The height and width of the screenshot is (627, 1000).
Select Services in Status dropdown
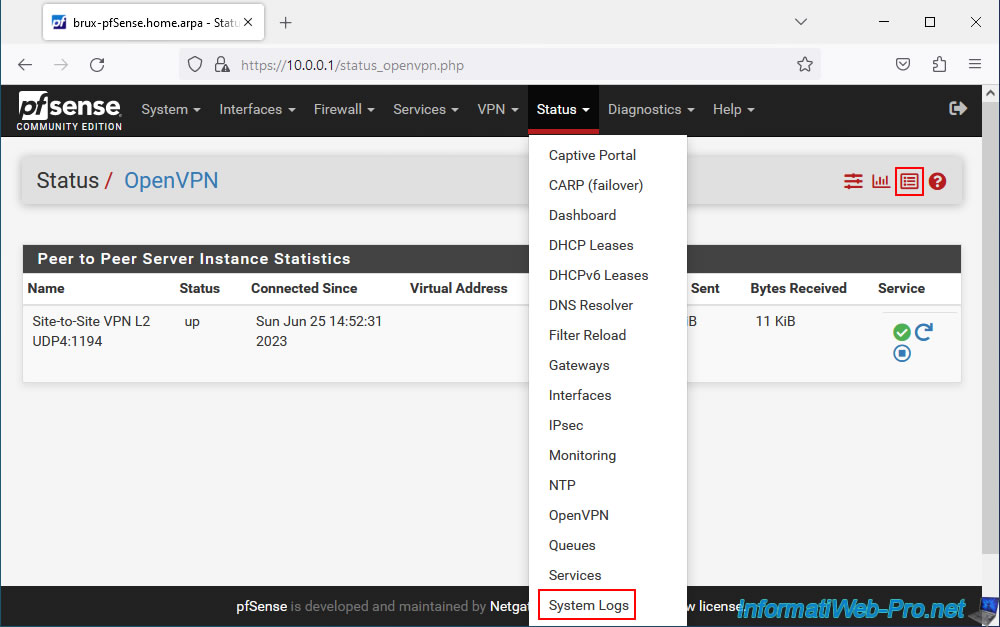click(x=575, y=575)
